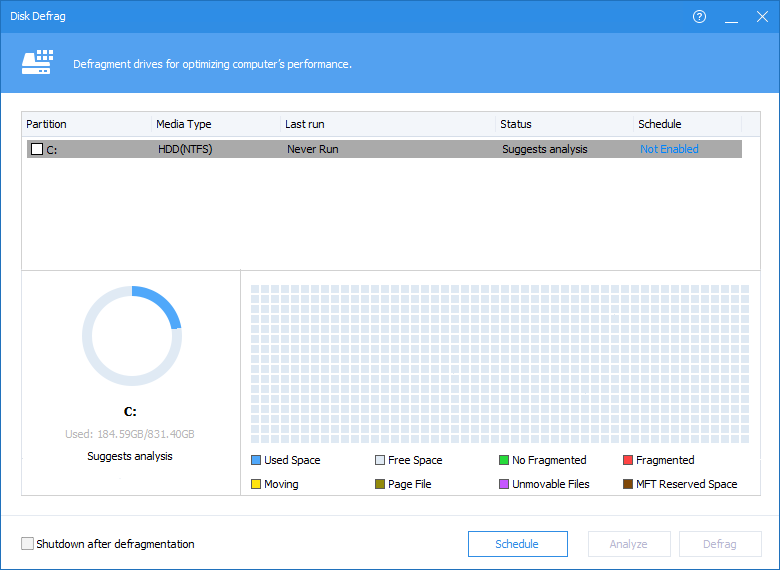
Task: Click the purple Unmovable Files legend swatch
Action: point(504,484)
